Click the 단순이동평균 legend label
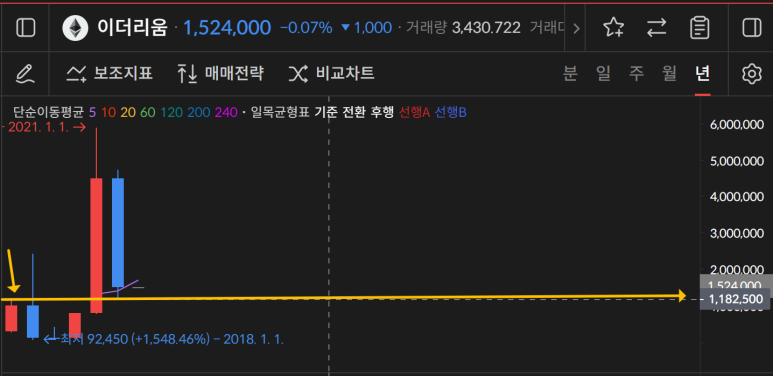Viewport: 773px width, 376px height. (x=48, y=112)
